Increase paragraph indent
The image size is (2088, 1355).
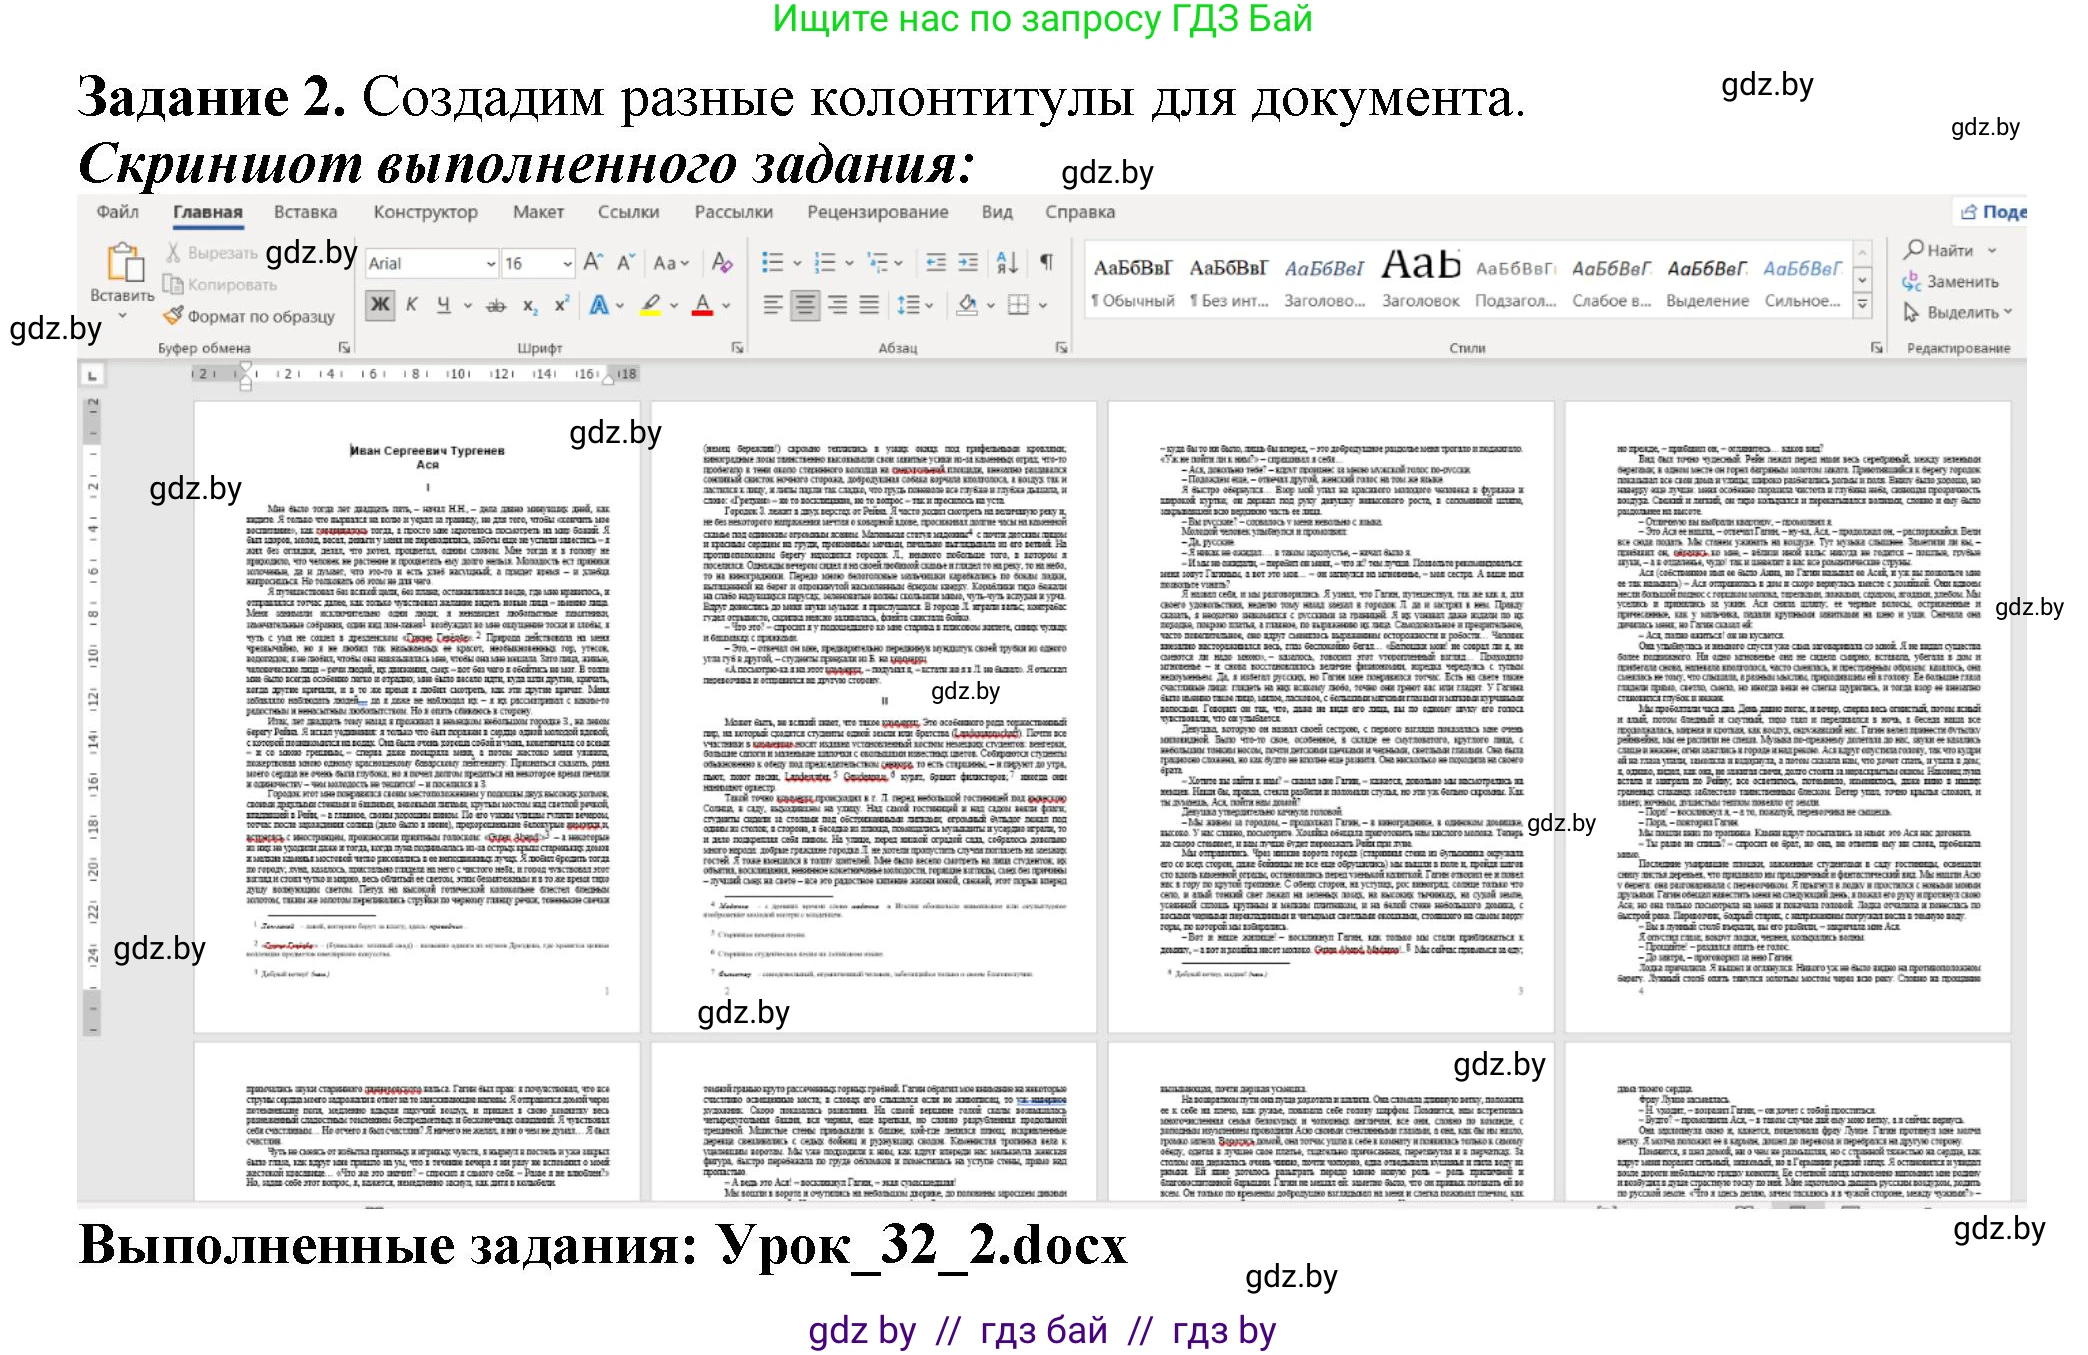coord(968,262)
